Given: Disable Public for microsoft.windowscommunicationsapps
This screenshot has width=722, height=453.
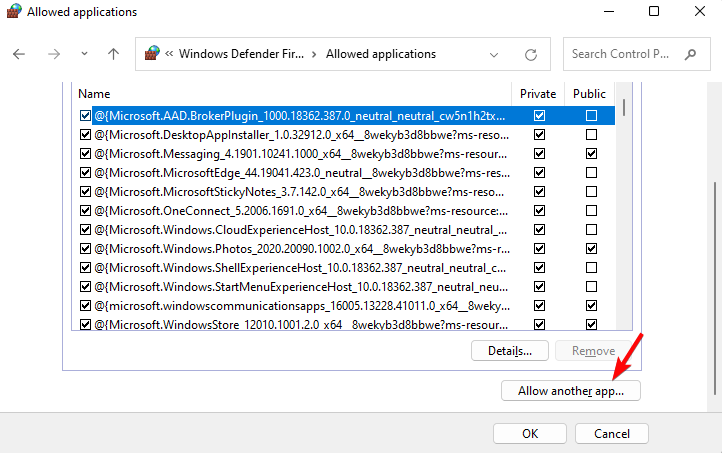Looking at the screenshot, I should (591, 306).
